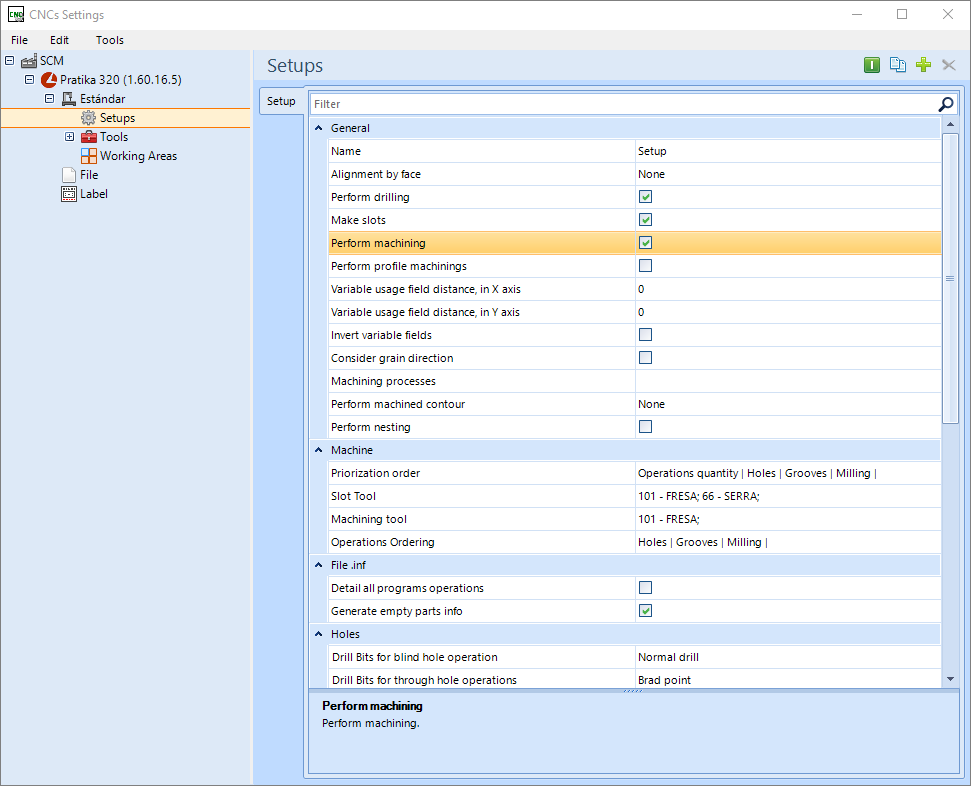
Task: Click into the Filter input field
Action: (624, 104)
